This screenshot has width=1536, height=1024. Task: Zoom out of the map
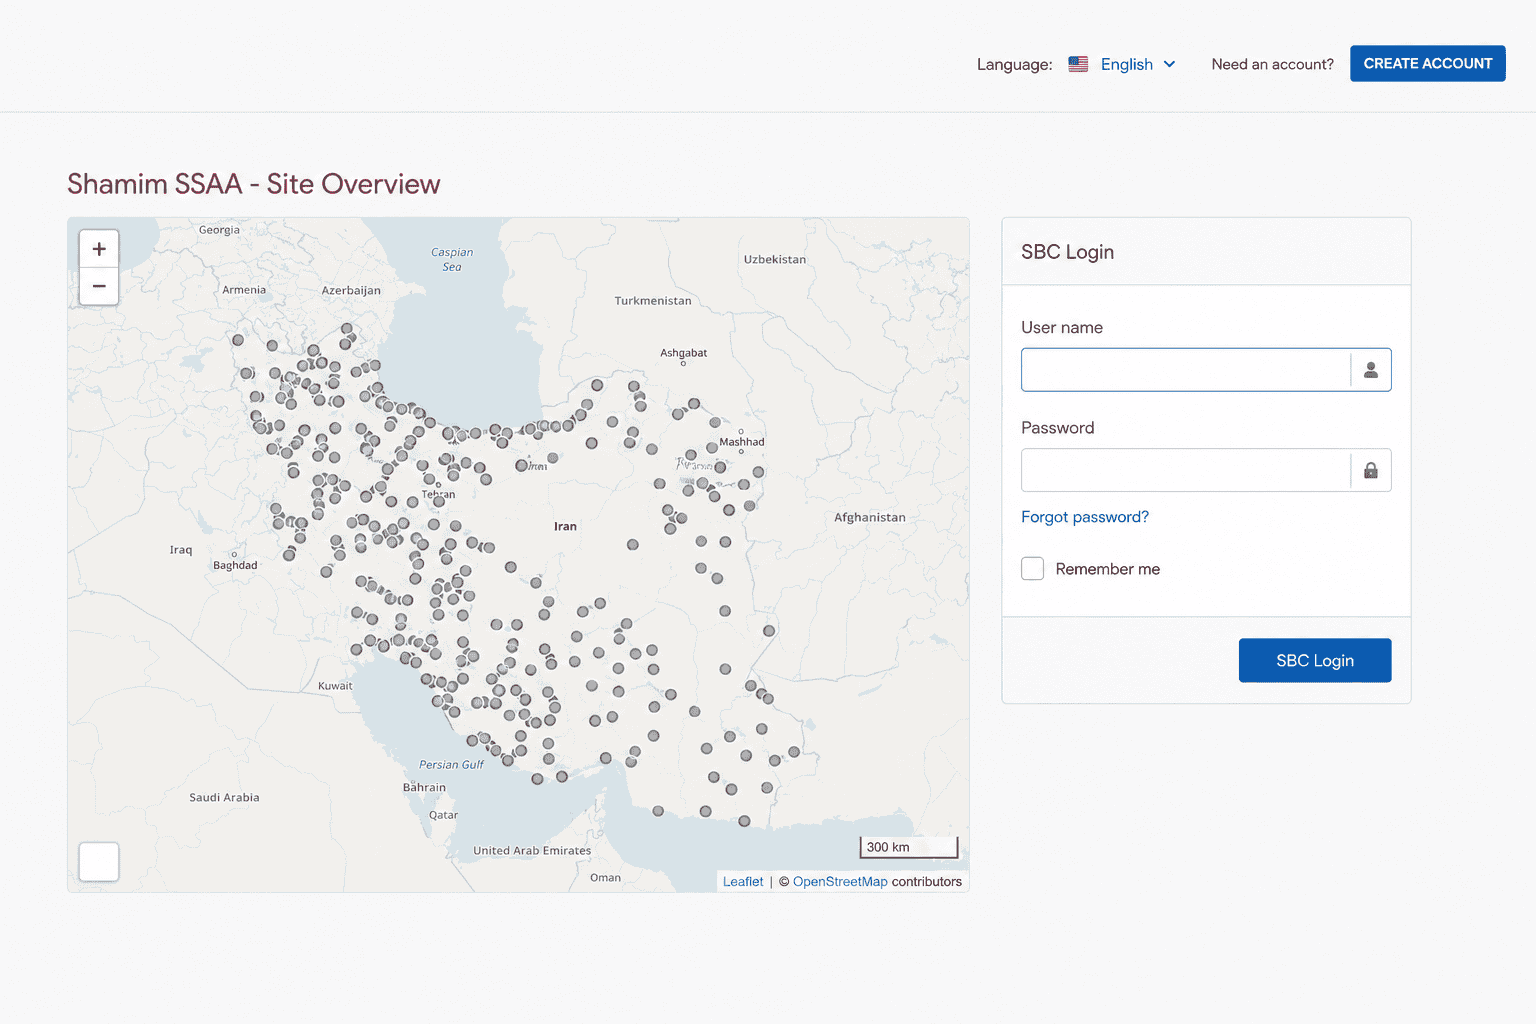pos(99,286)
